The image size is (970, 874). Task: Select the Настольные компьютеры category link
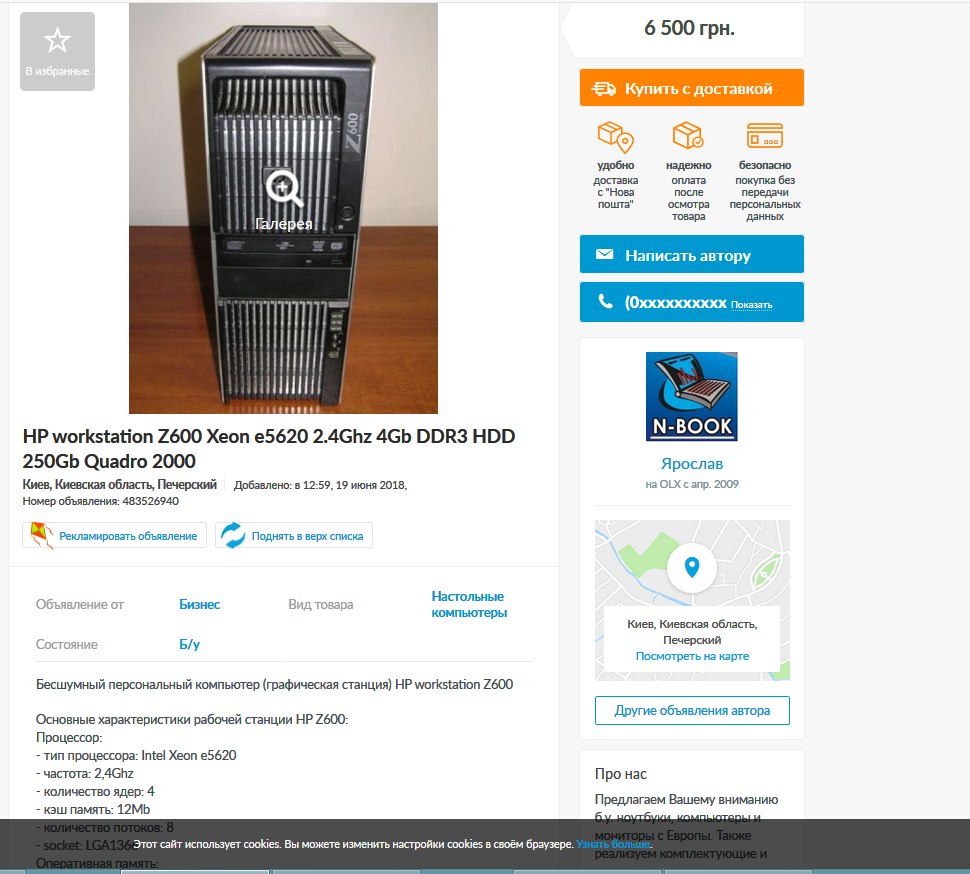coord(469,604)
